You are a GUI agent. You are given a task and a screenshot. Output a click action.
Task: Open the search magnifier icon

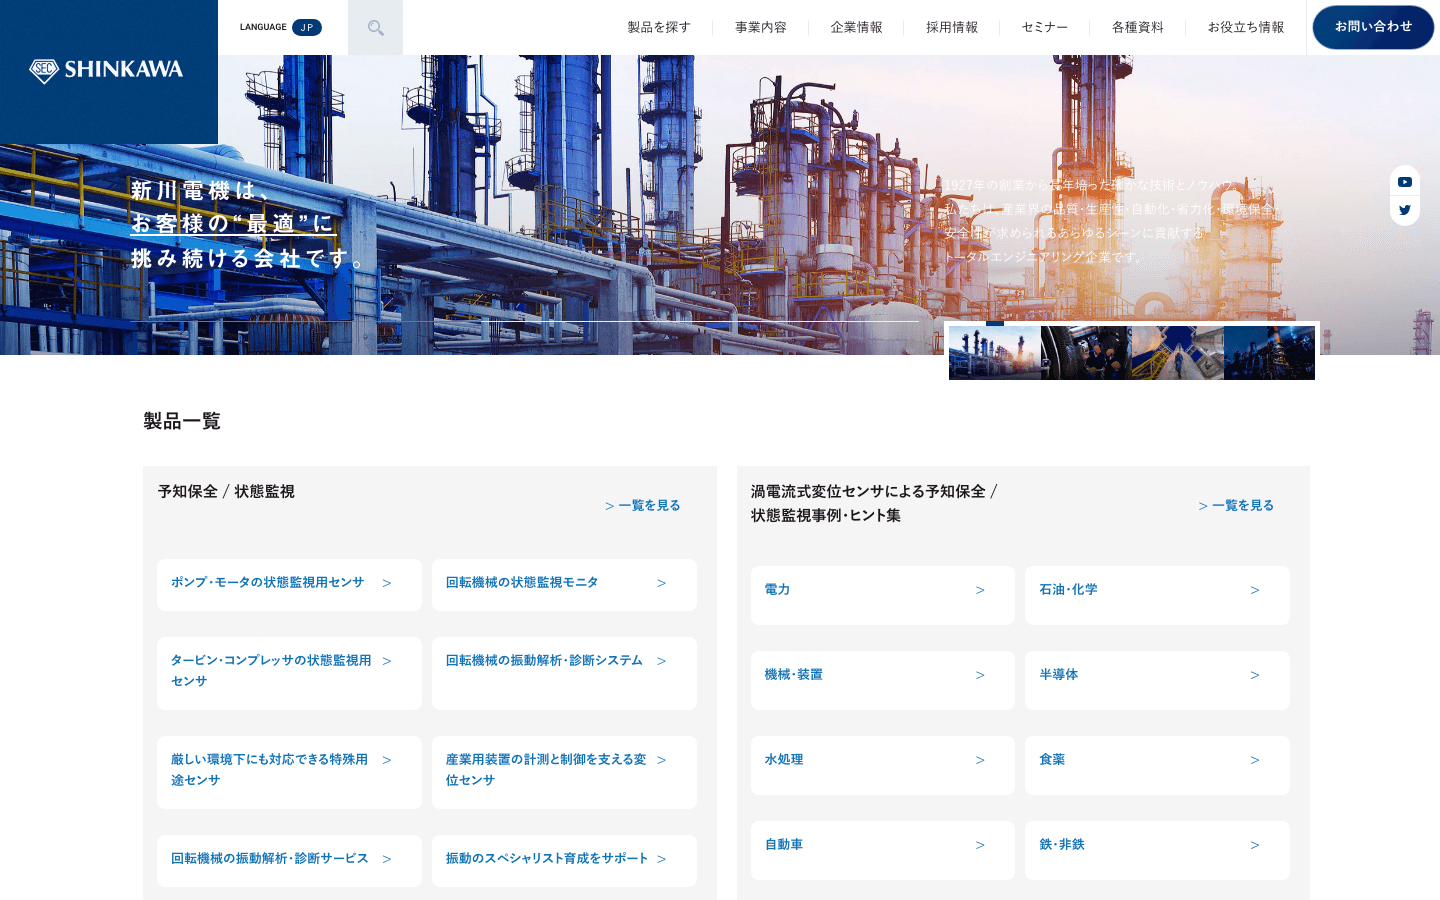[375, 28]
